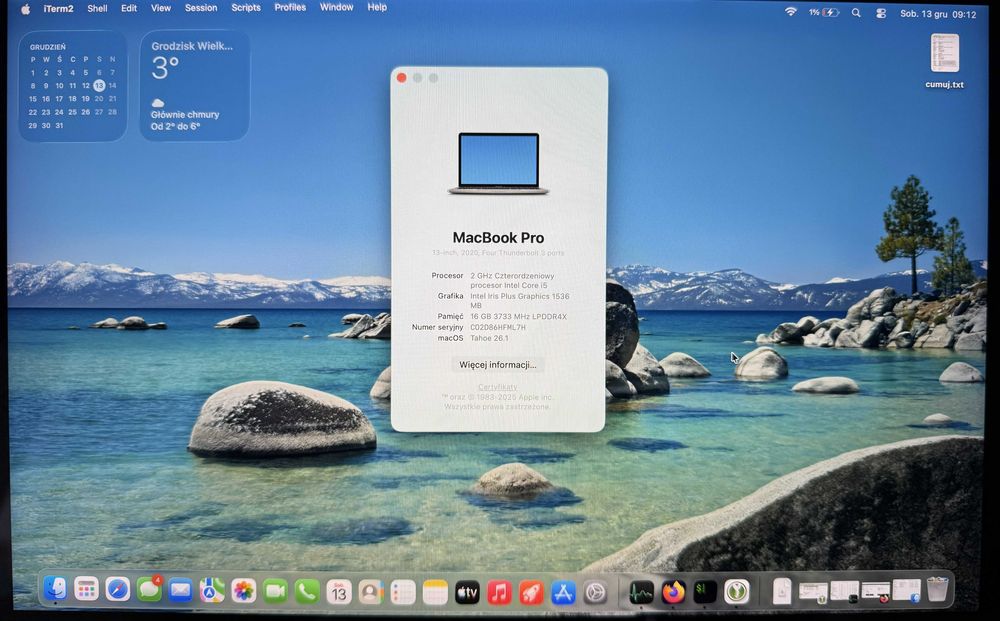The width and height of the screenshot is (1000, 621).
Task: Open the Window menu
Action: pyautogui.click(x=337, y=8)
